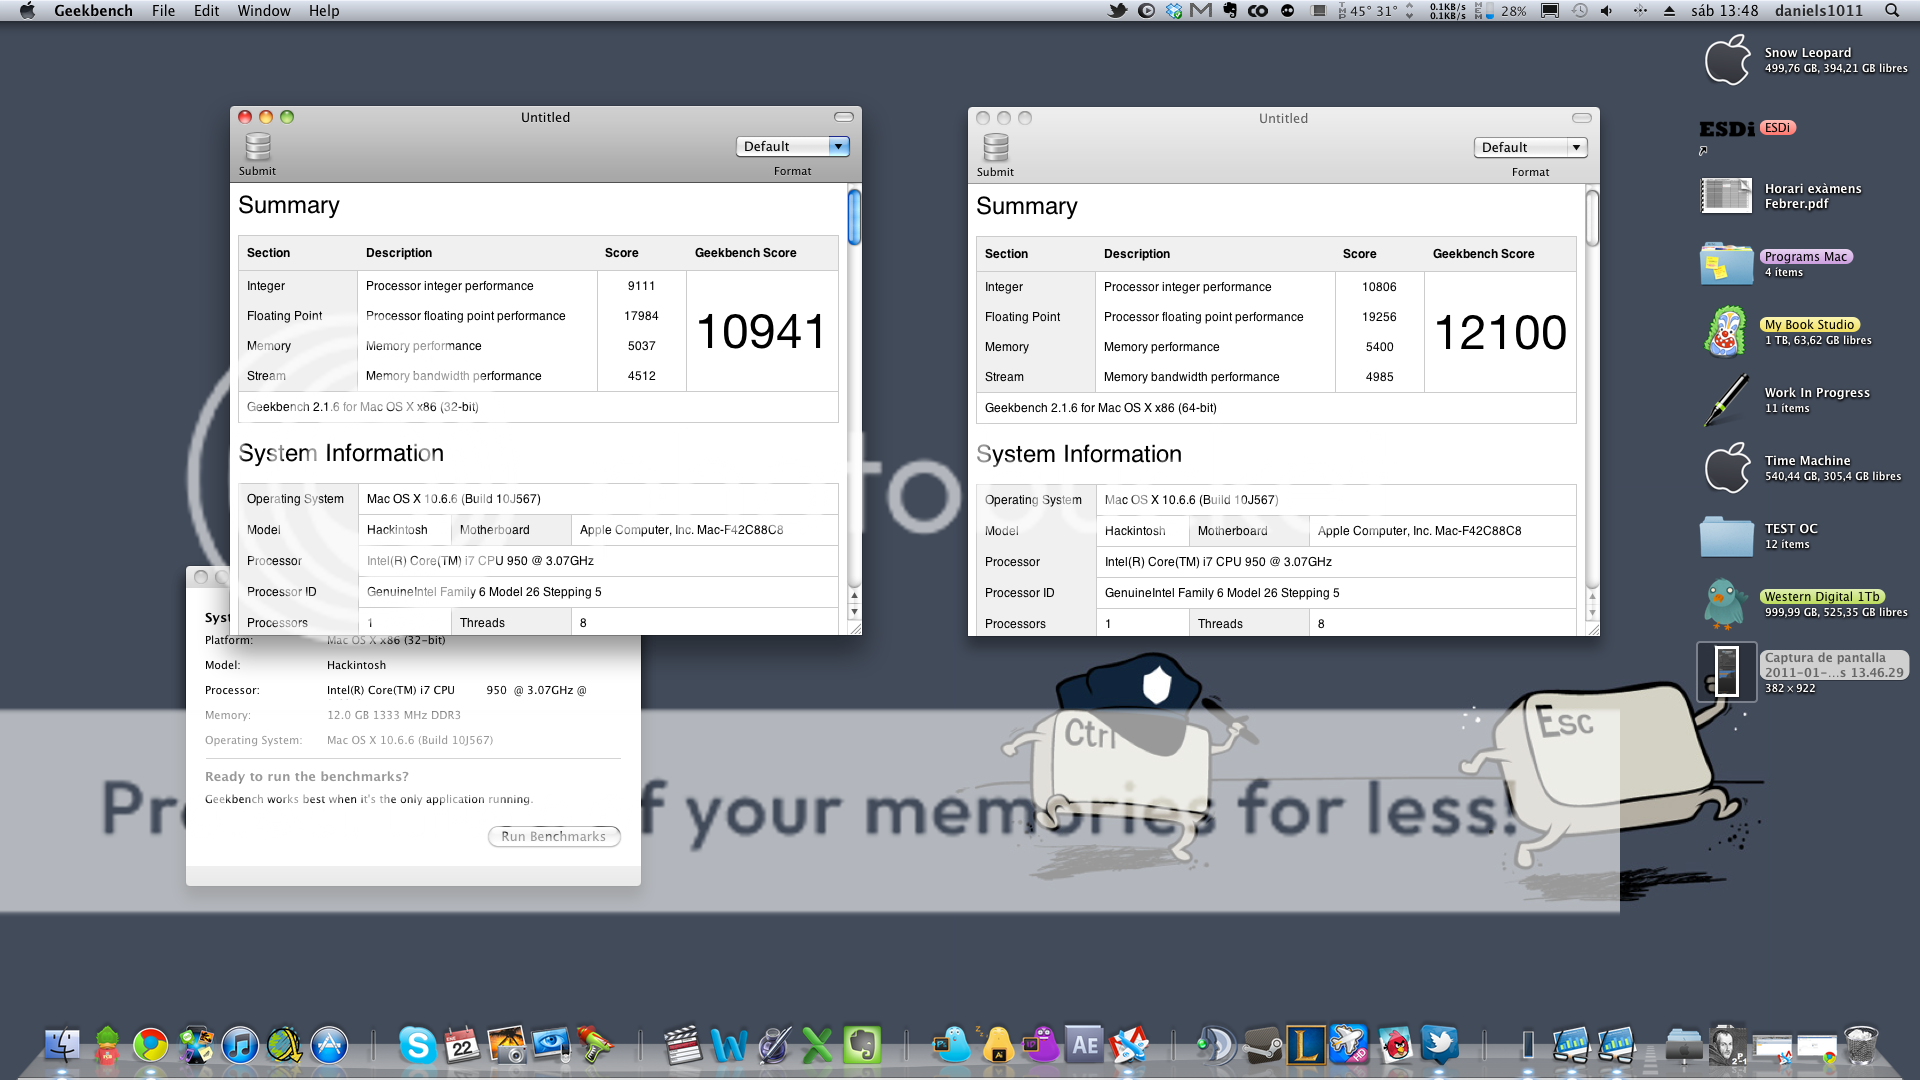
Task: Click scroll down arrow in left window scrollbar
Action: (x=854, y=611)
